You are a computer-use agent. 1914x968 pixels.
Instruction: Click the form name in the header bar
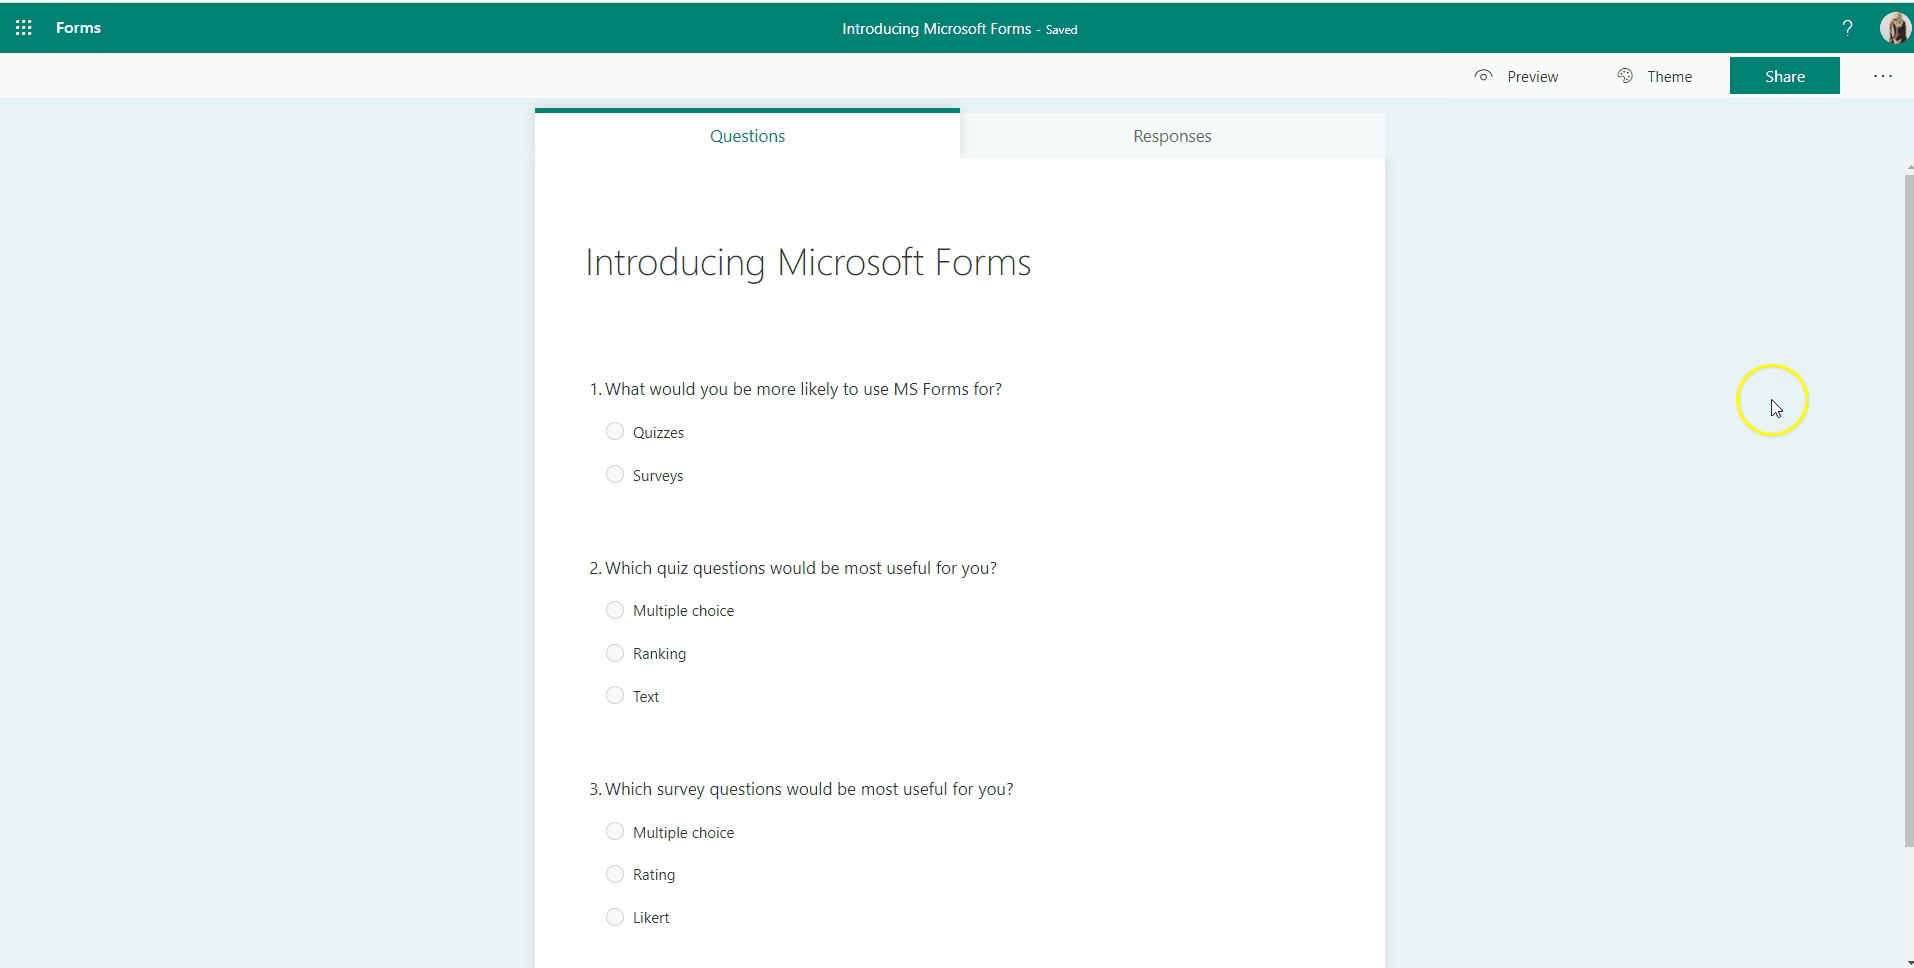coord(936,29)
